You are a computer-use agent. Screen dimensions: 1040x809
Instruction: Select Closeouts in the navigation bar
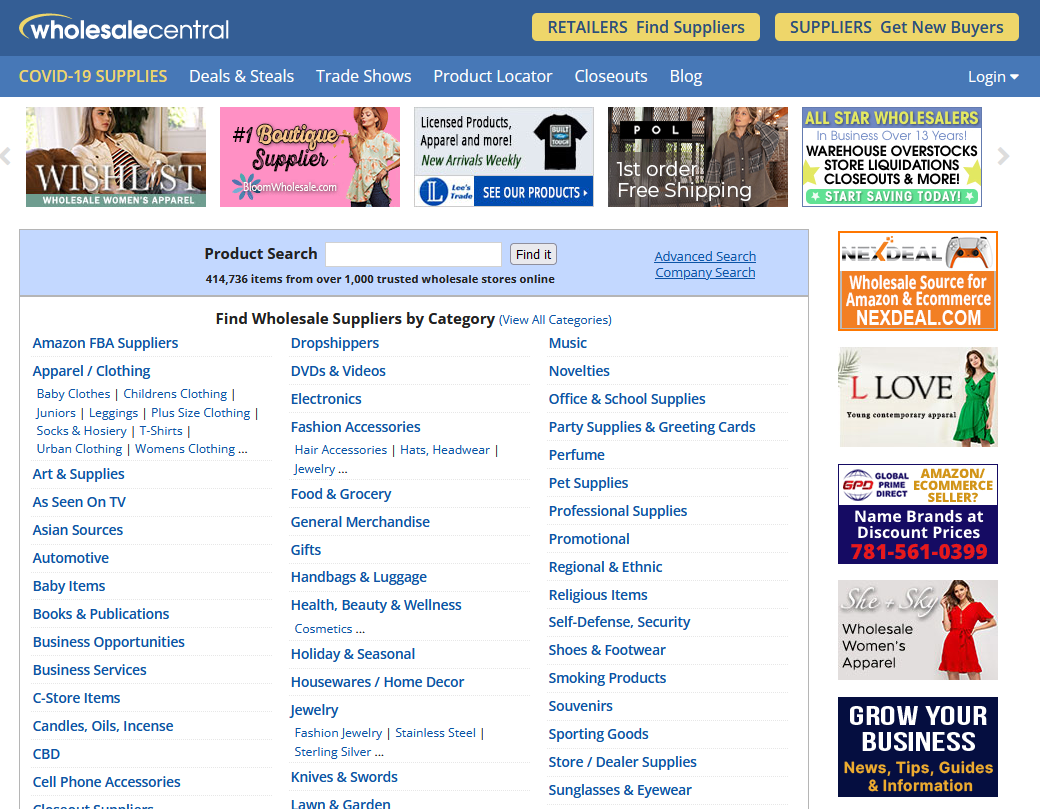point(610,76)
